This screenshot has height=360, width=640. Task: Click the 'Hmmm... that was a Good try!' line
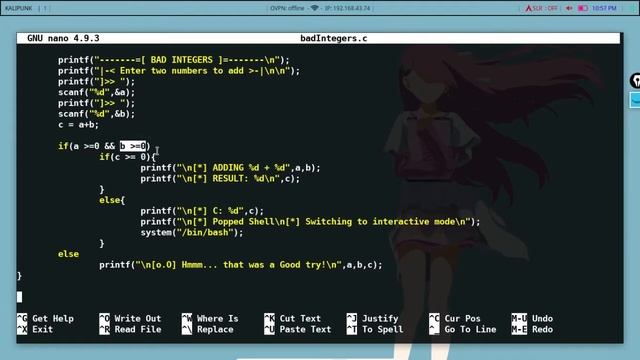(240, 265)
